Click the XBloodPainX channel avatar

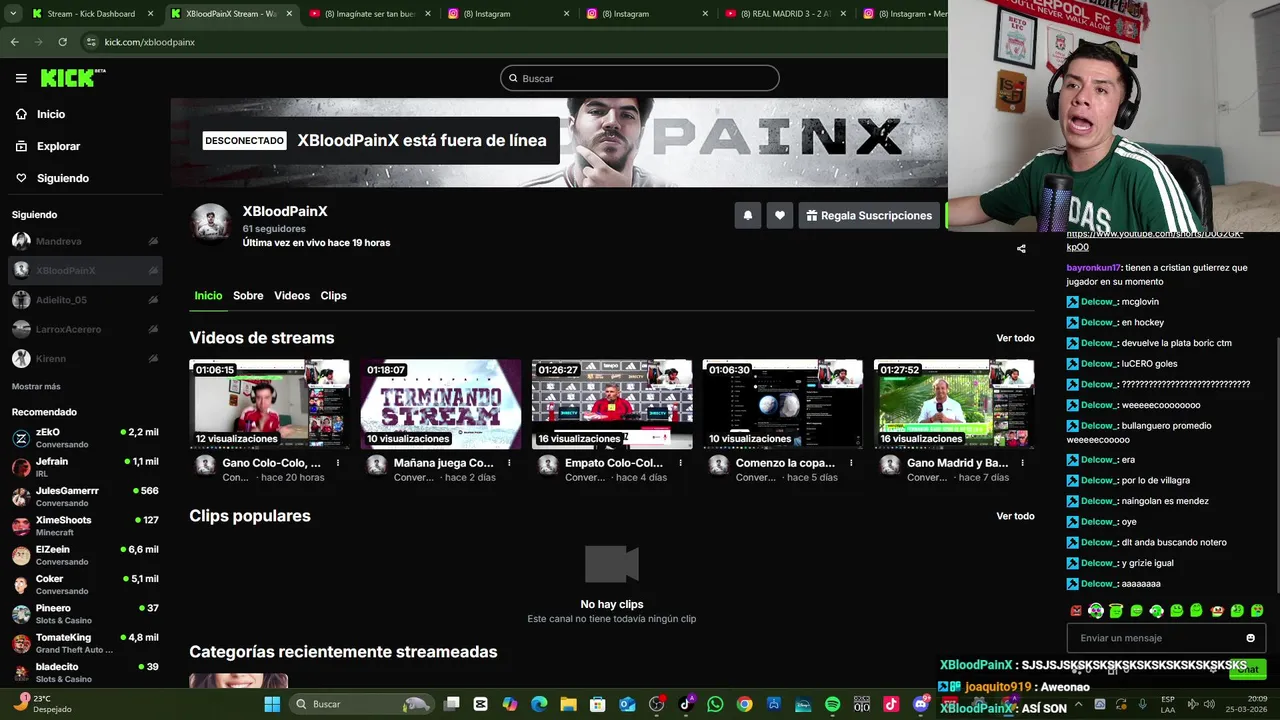(x=211, y=224)
